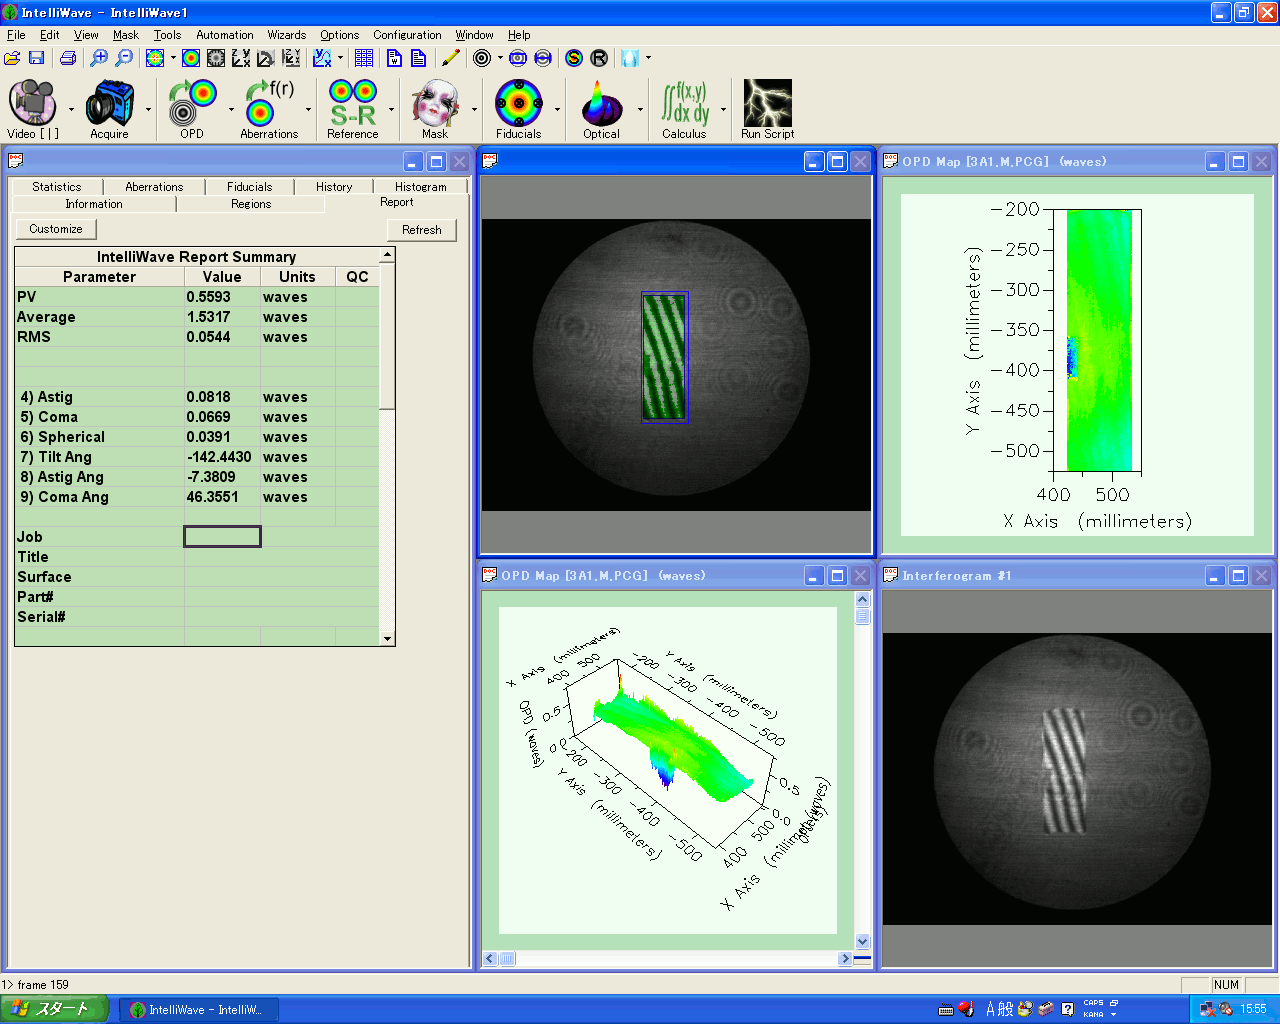
Task: Click the circled R icon in the toolbar
Action: (x=599, y=58)
